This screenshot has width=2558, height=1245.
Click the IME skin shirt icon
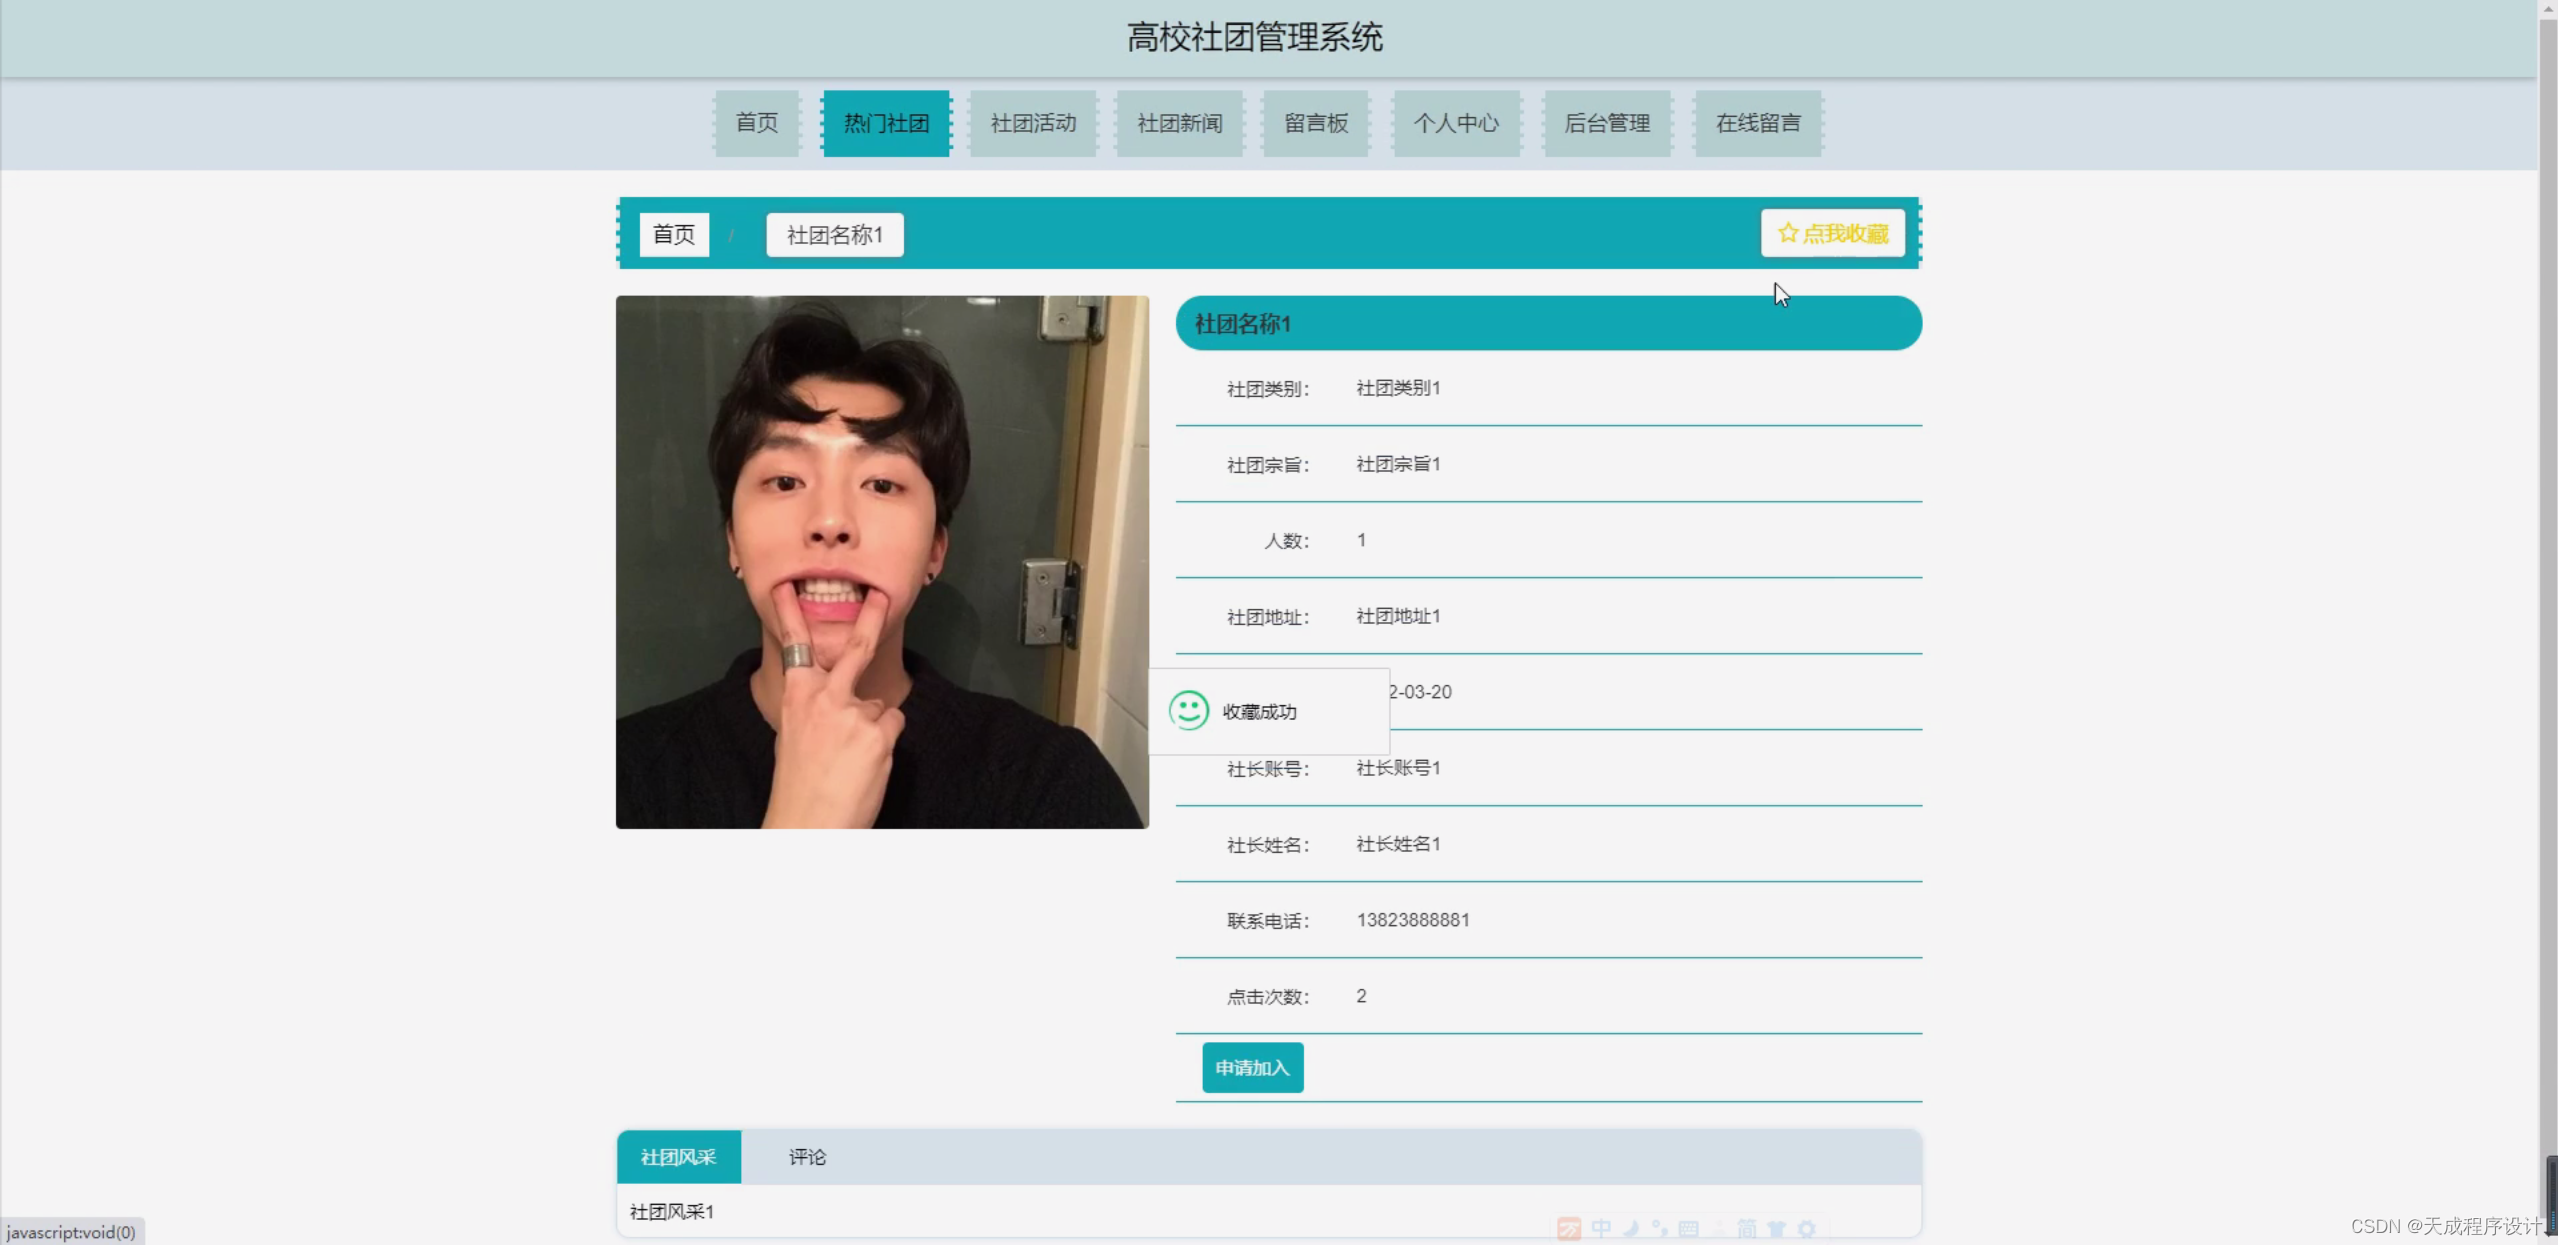pyautogui.click(x=1776, y=1228)
